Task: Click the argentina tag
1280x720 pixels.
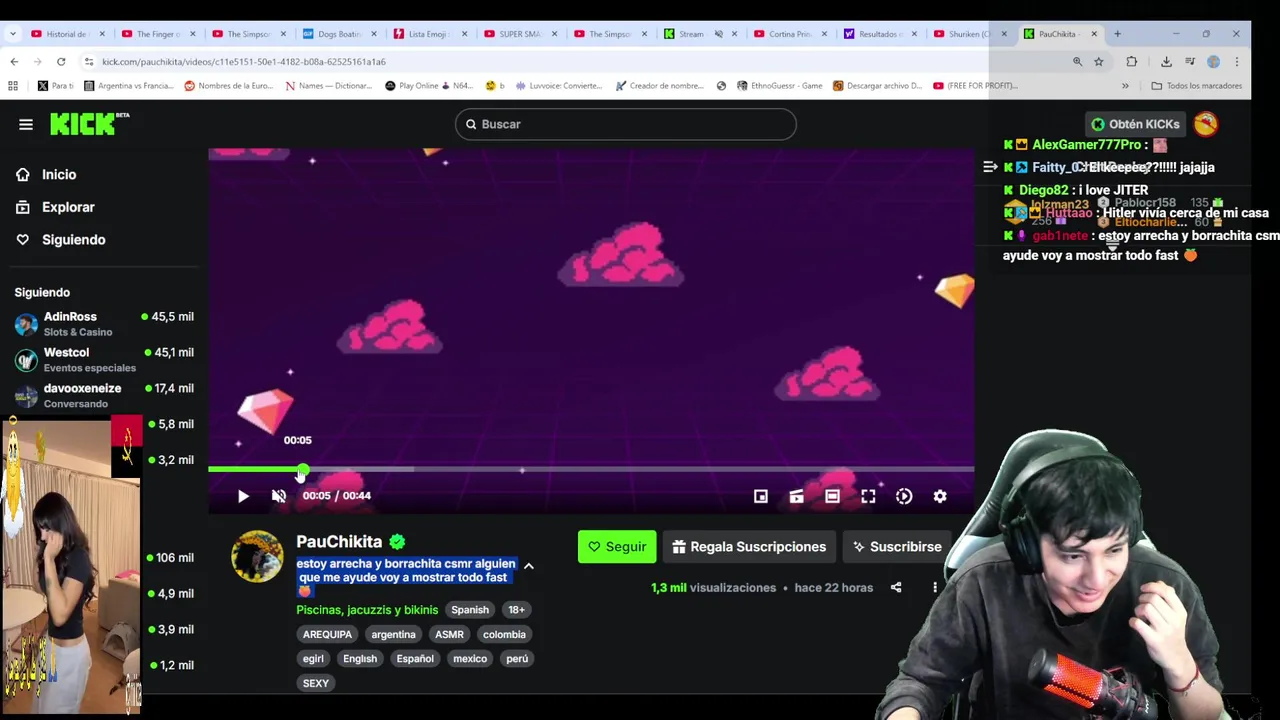Action: click(393, 634)
